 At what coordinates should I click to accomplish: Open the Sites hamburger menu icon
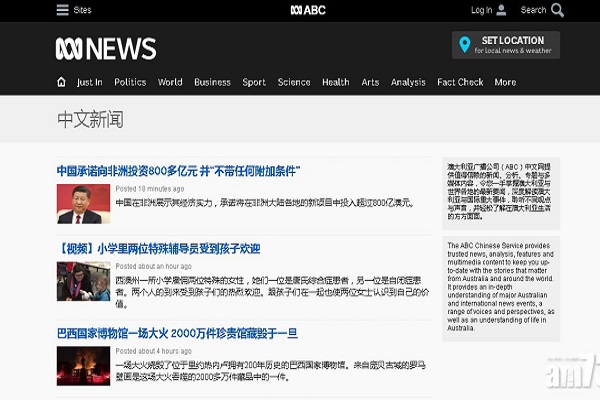click(x=62, y=10)
